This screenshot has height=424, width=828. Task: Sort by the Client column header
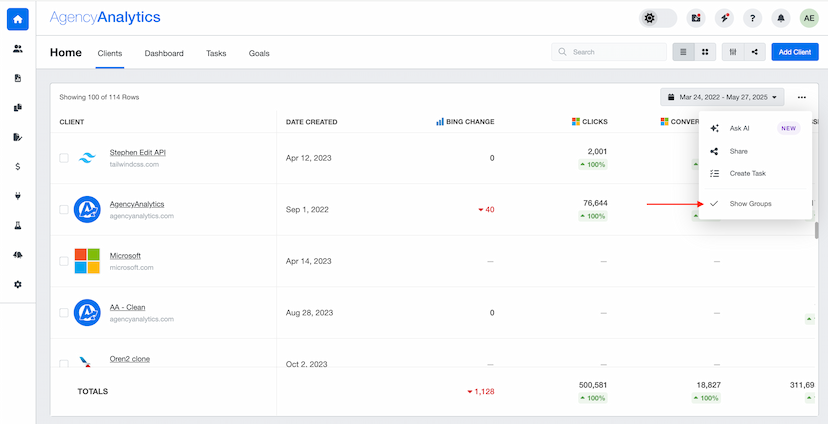(x=72, y=122)
